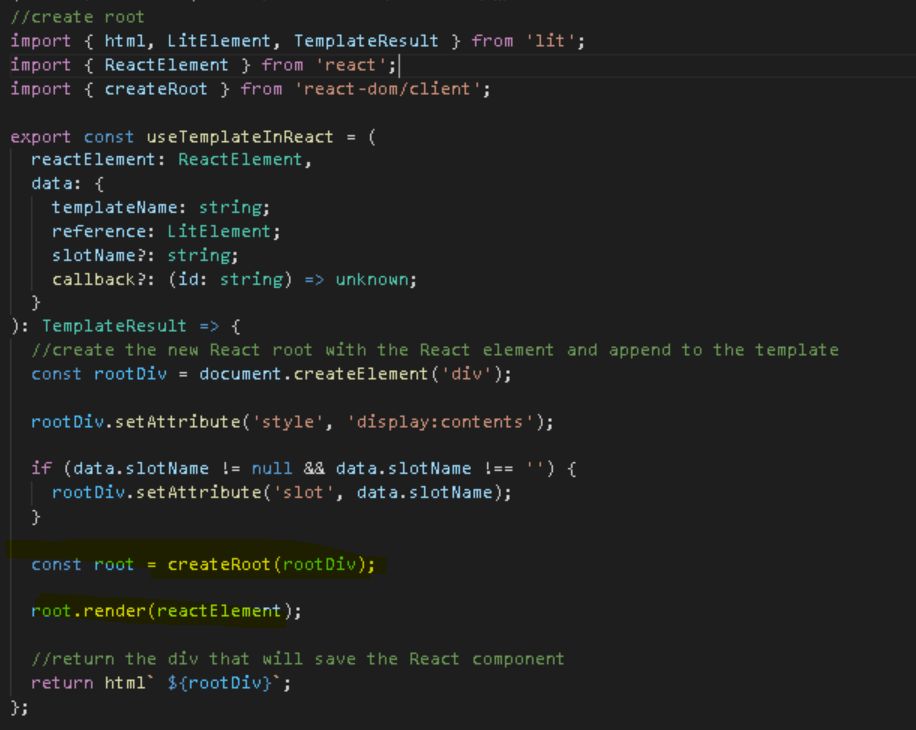
Task: Click the 'reference: LitElement;' property
Action: 166,231
